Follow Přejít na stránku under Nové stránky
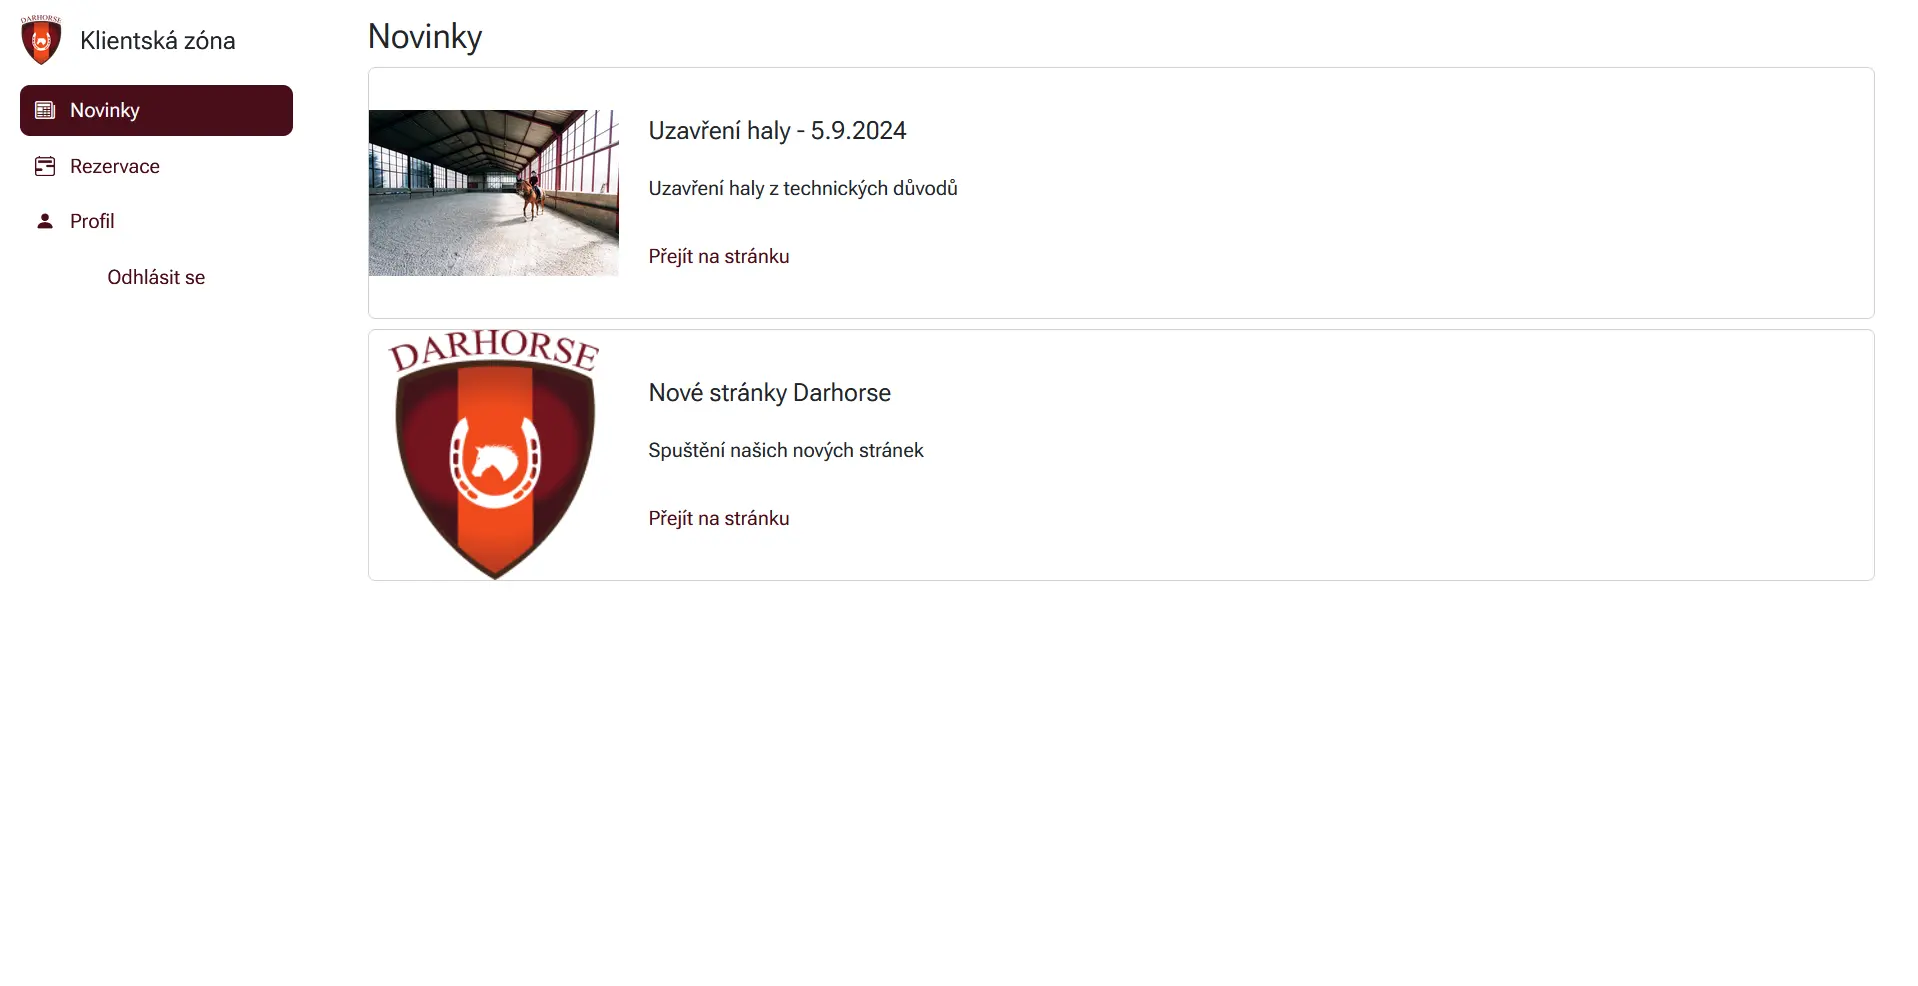Screen dimensions: 1918x986 tap(719, 518)
